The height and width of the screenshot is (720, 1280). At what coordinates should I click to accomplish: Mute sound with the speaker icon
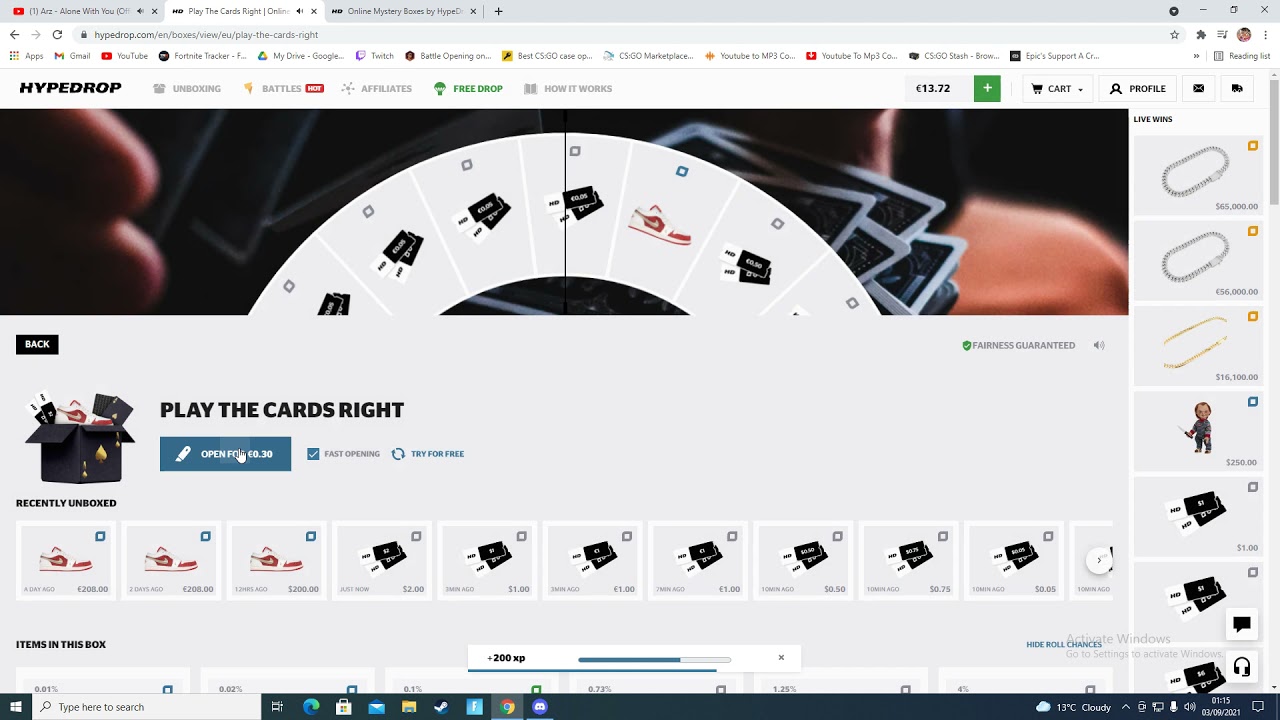(1099, 345)
